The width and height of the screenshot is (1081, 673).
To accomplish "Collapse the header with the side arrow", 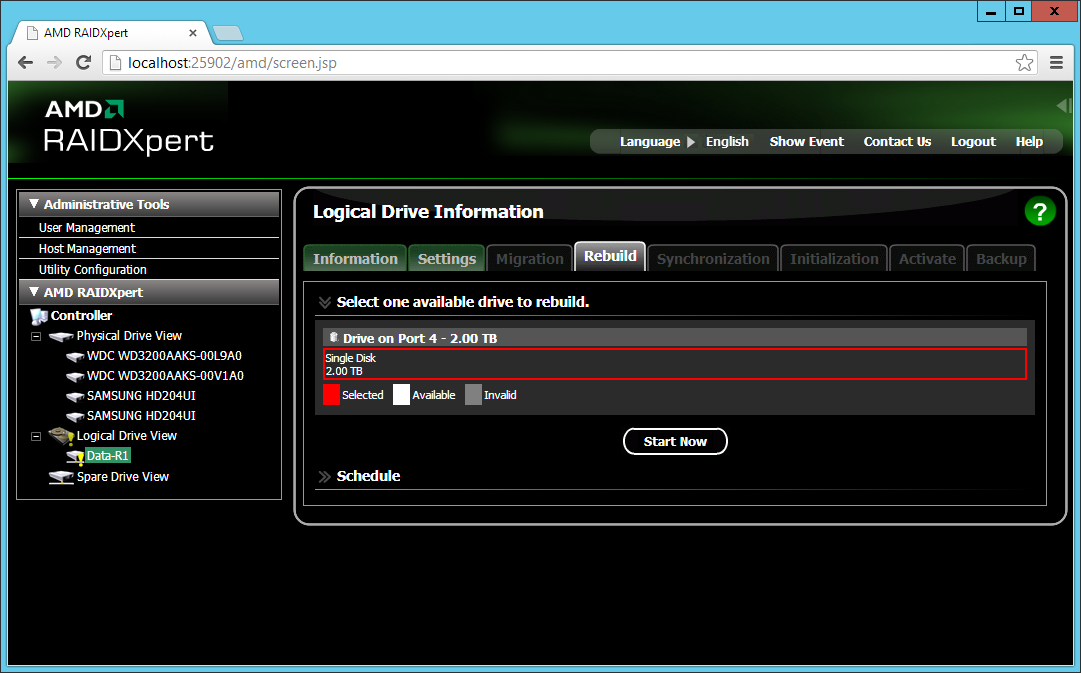I will 1063,106.
